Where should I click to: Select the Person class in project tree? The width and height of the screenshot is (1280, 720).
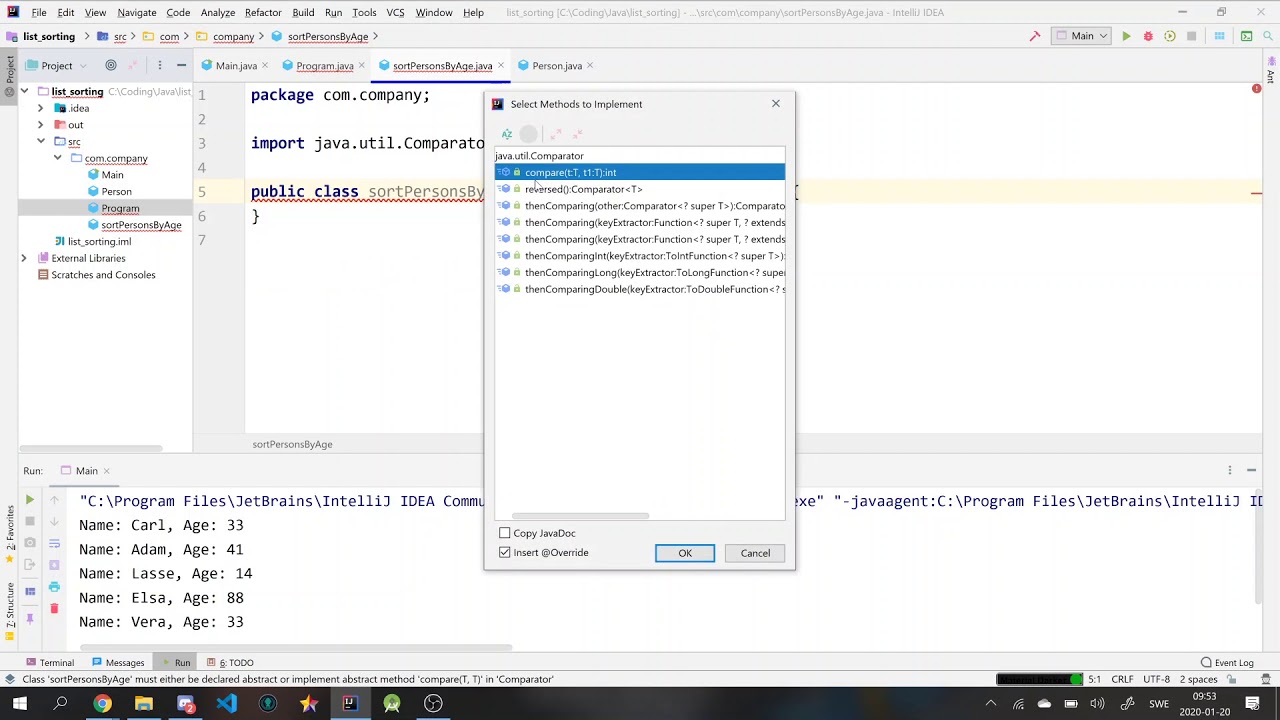click(109, 191)
